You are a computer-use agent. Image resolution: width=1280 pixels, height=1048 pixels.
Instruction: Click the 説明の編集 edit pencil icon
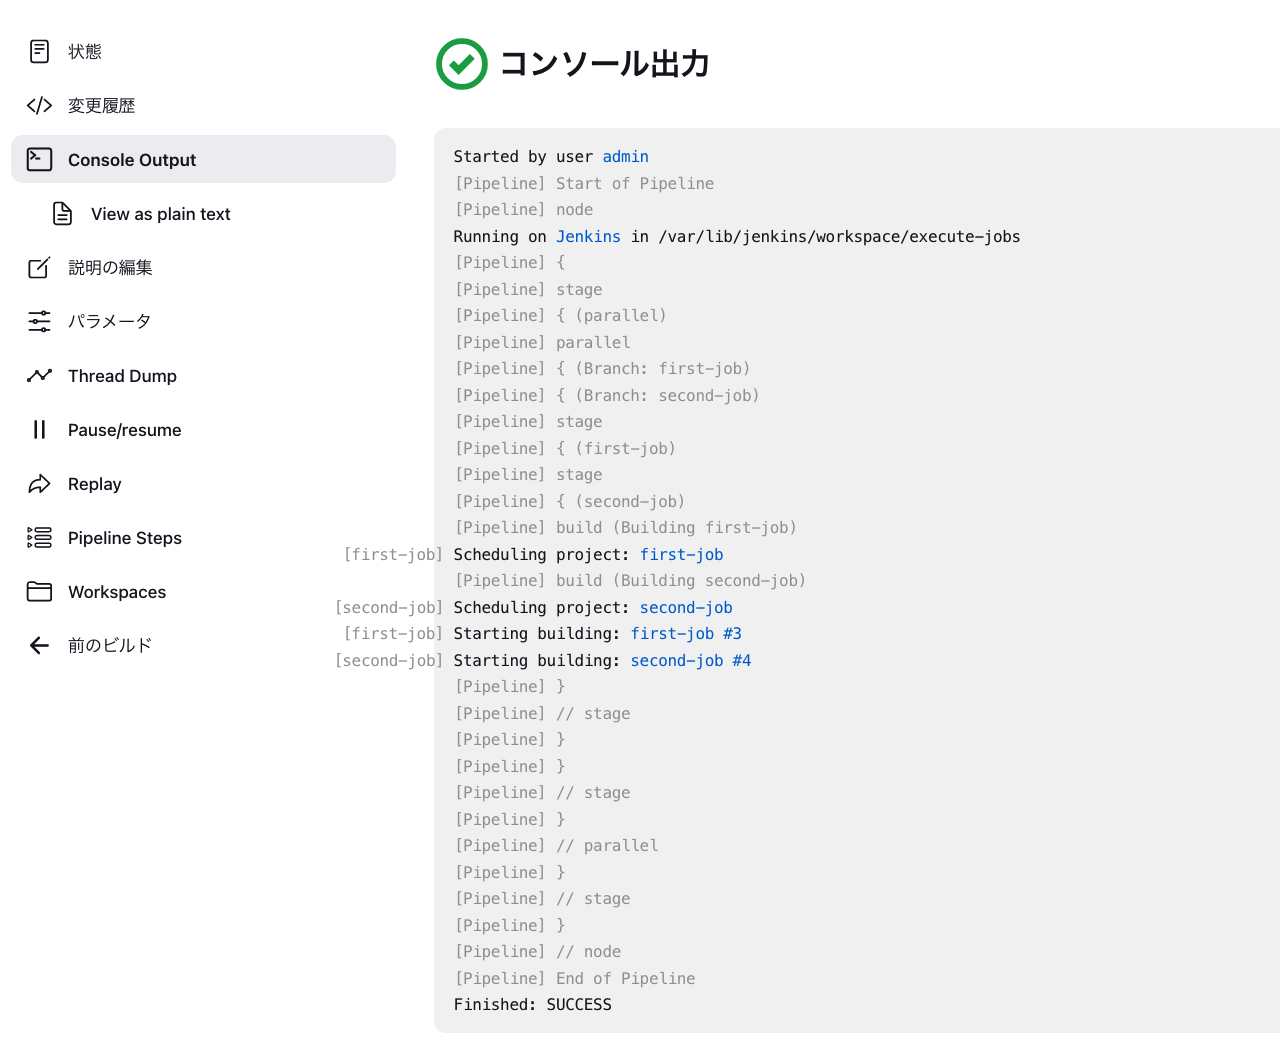click(38, 267)
